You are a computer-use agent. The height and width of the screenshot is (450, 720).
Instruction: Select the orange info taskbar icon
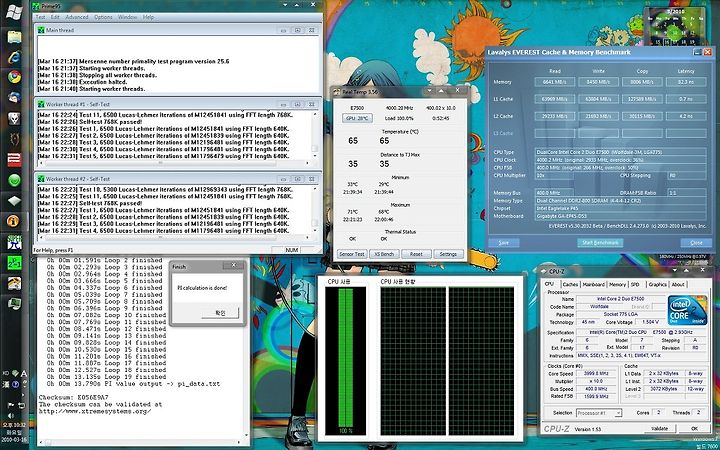click(x=14, y=221)
